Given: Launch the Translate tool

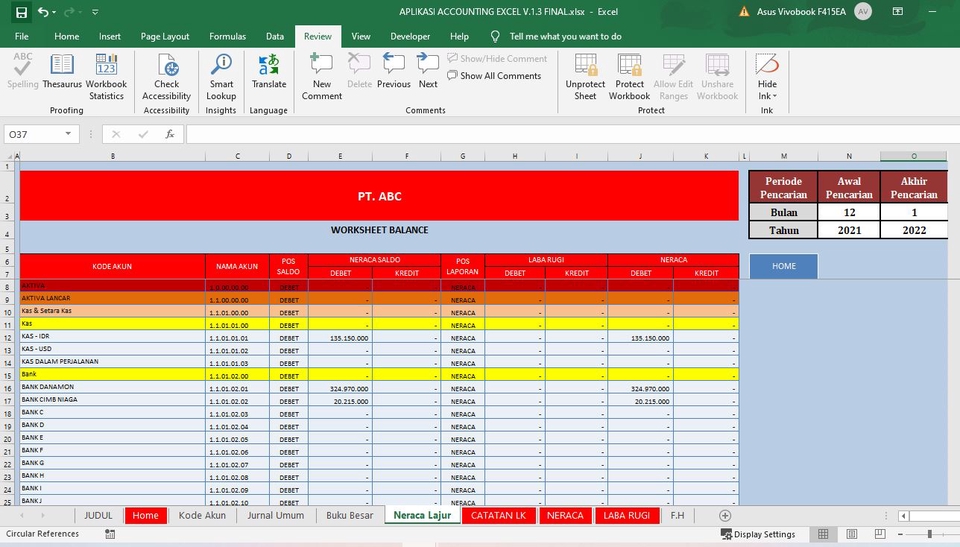Looking at the screenshot, I should click(269, 71).
